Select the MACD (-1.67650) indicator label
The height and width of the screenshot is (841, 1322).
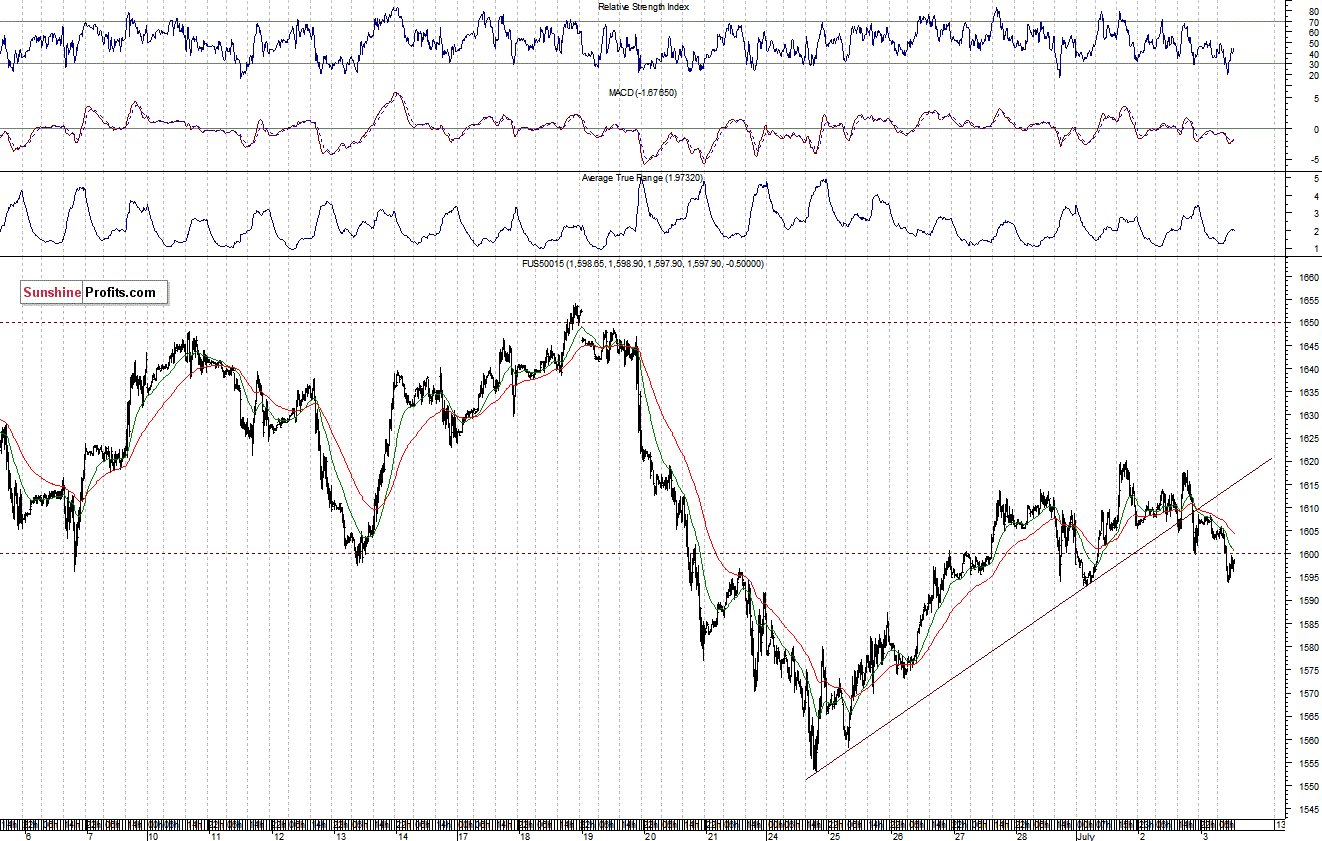tap(642, 93)
